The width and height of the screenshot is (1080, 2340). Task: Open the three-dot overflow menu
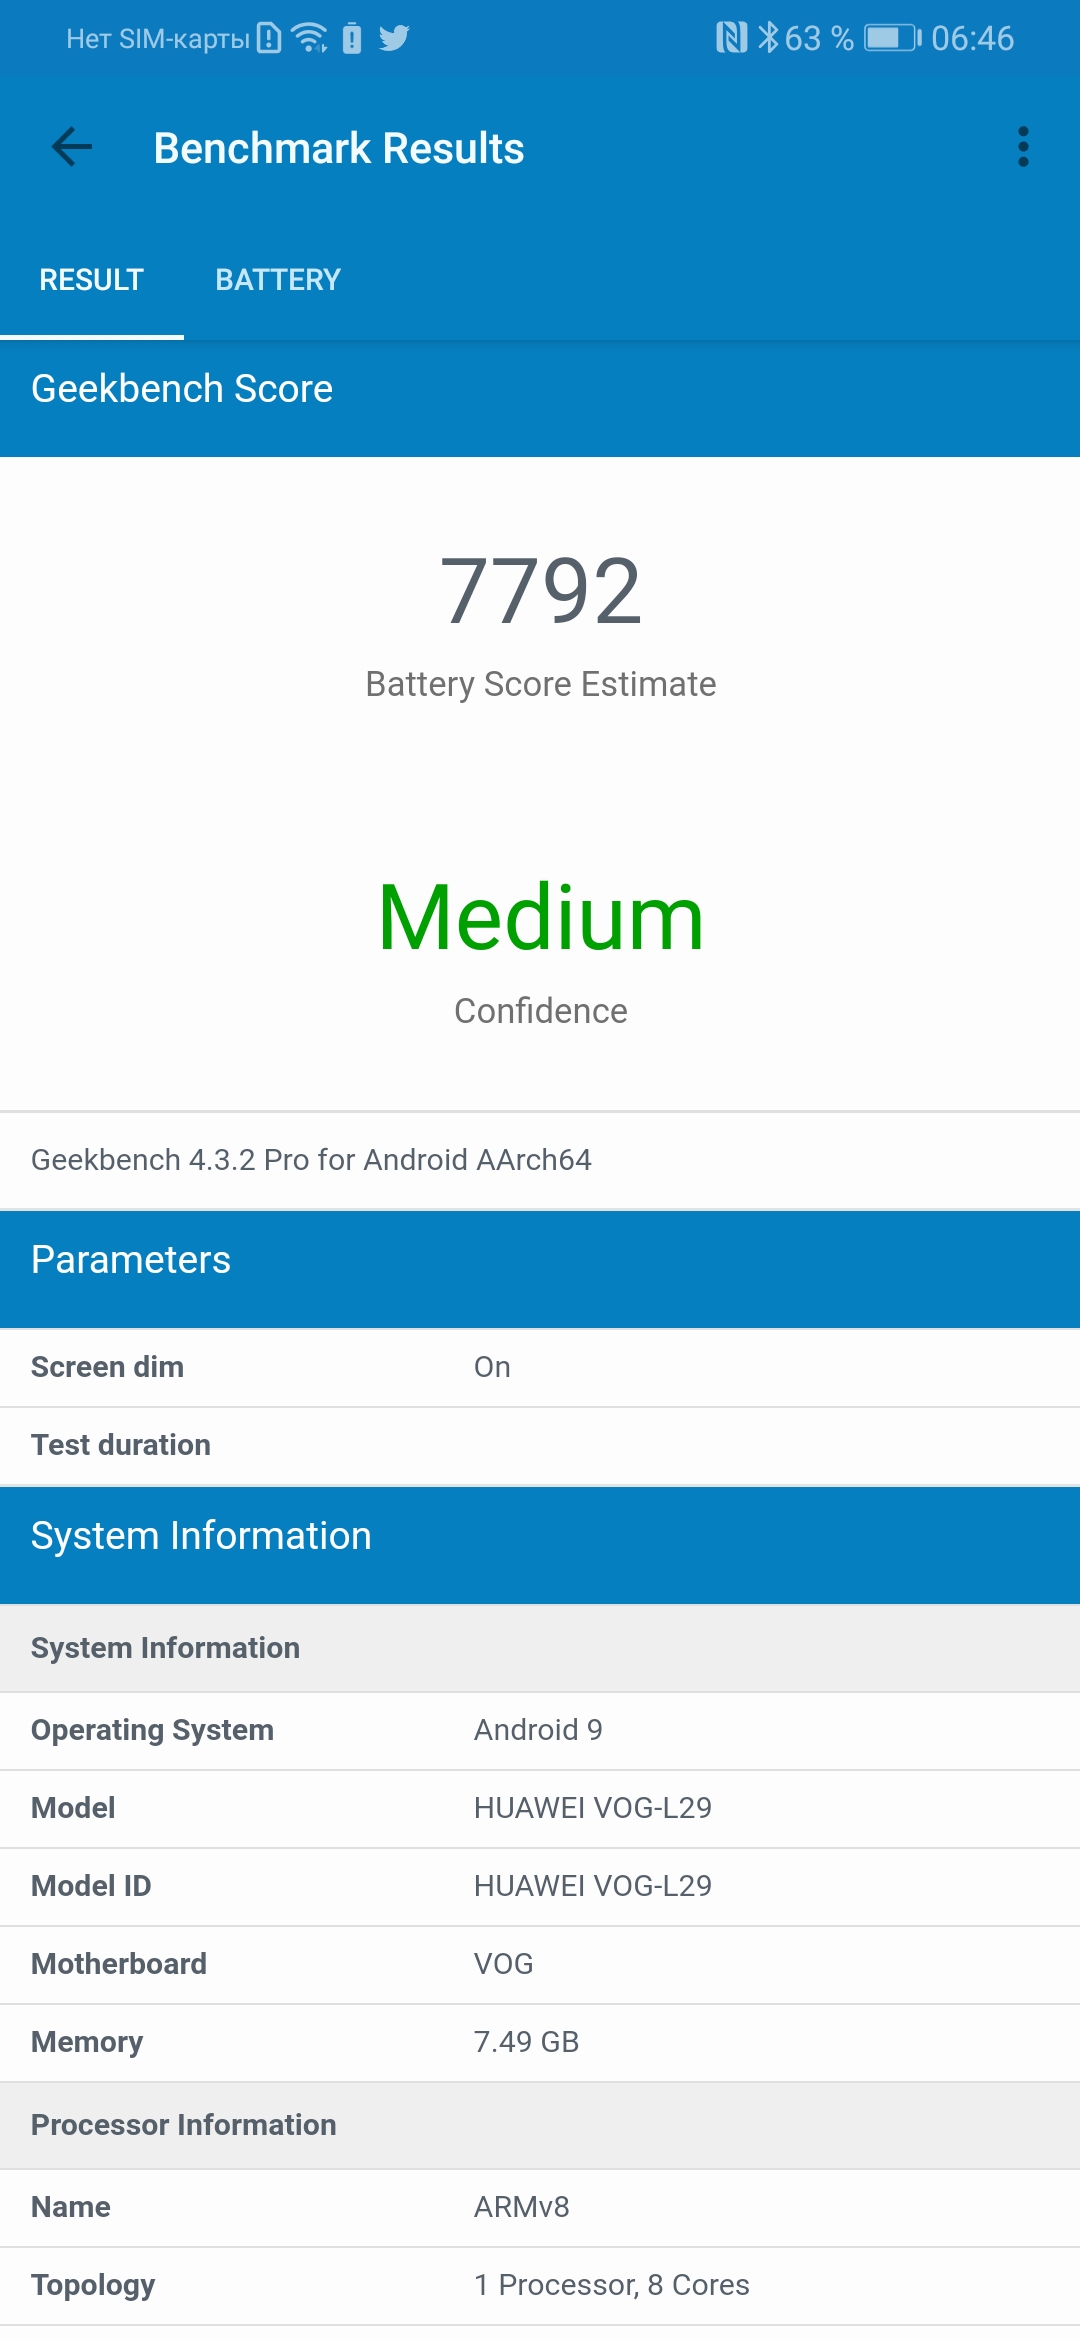1022,148
